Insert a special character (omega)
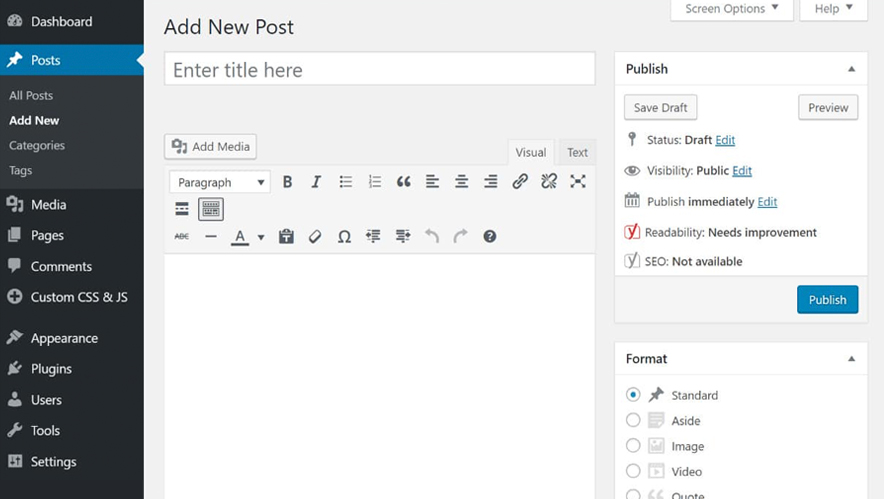Image resolution: width=884 pixels, height=499 pixels. 344,237
